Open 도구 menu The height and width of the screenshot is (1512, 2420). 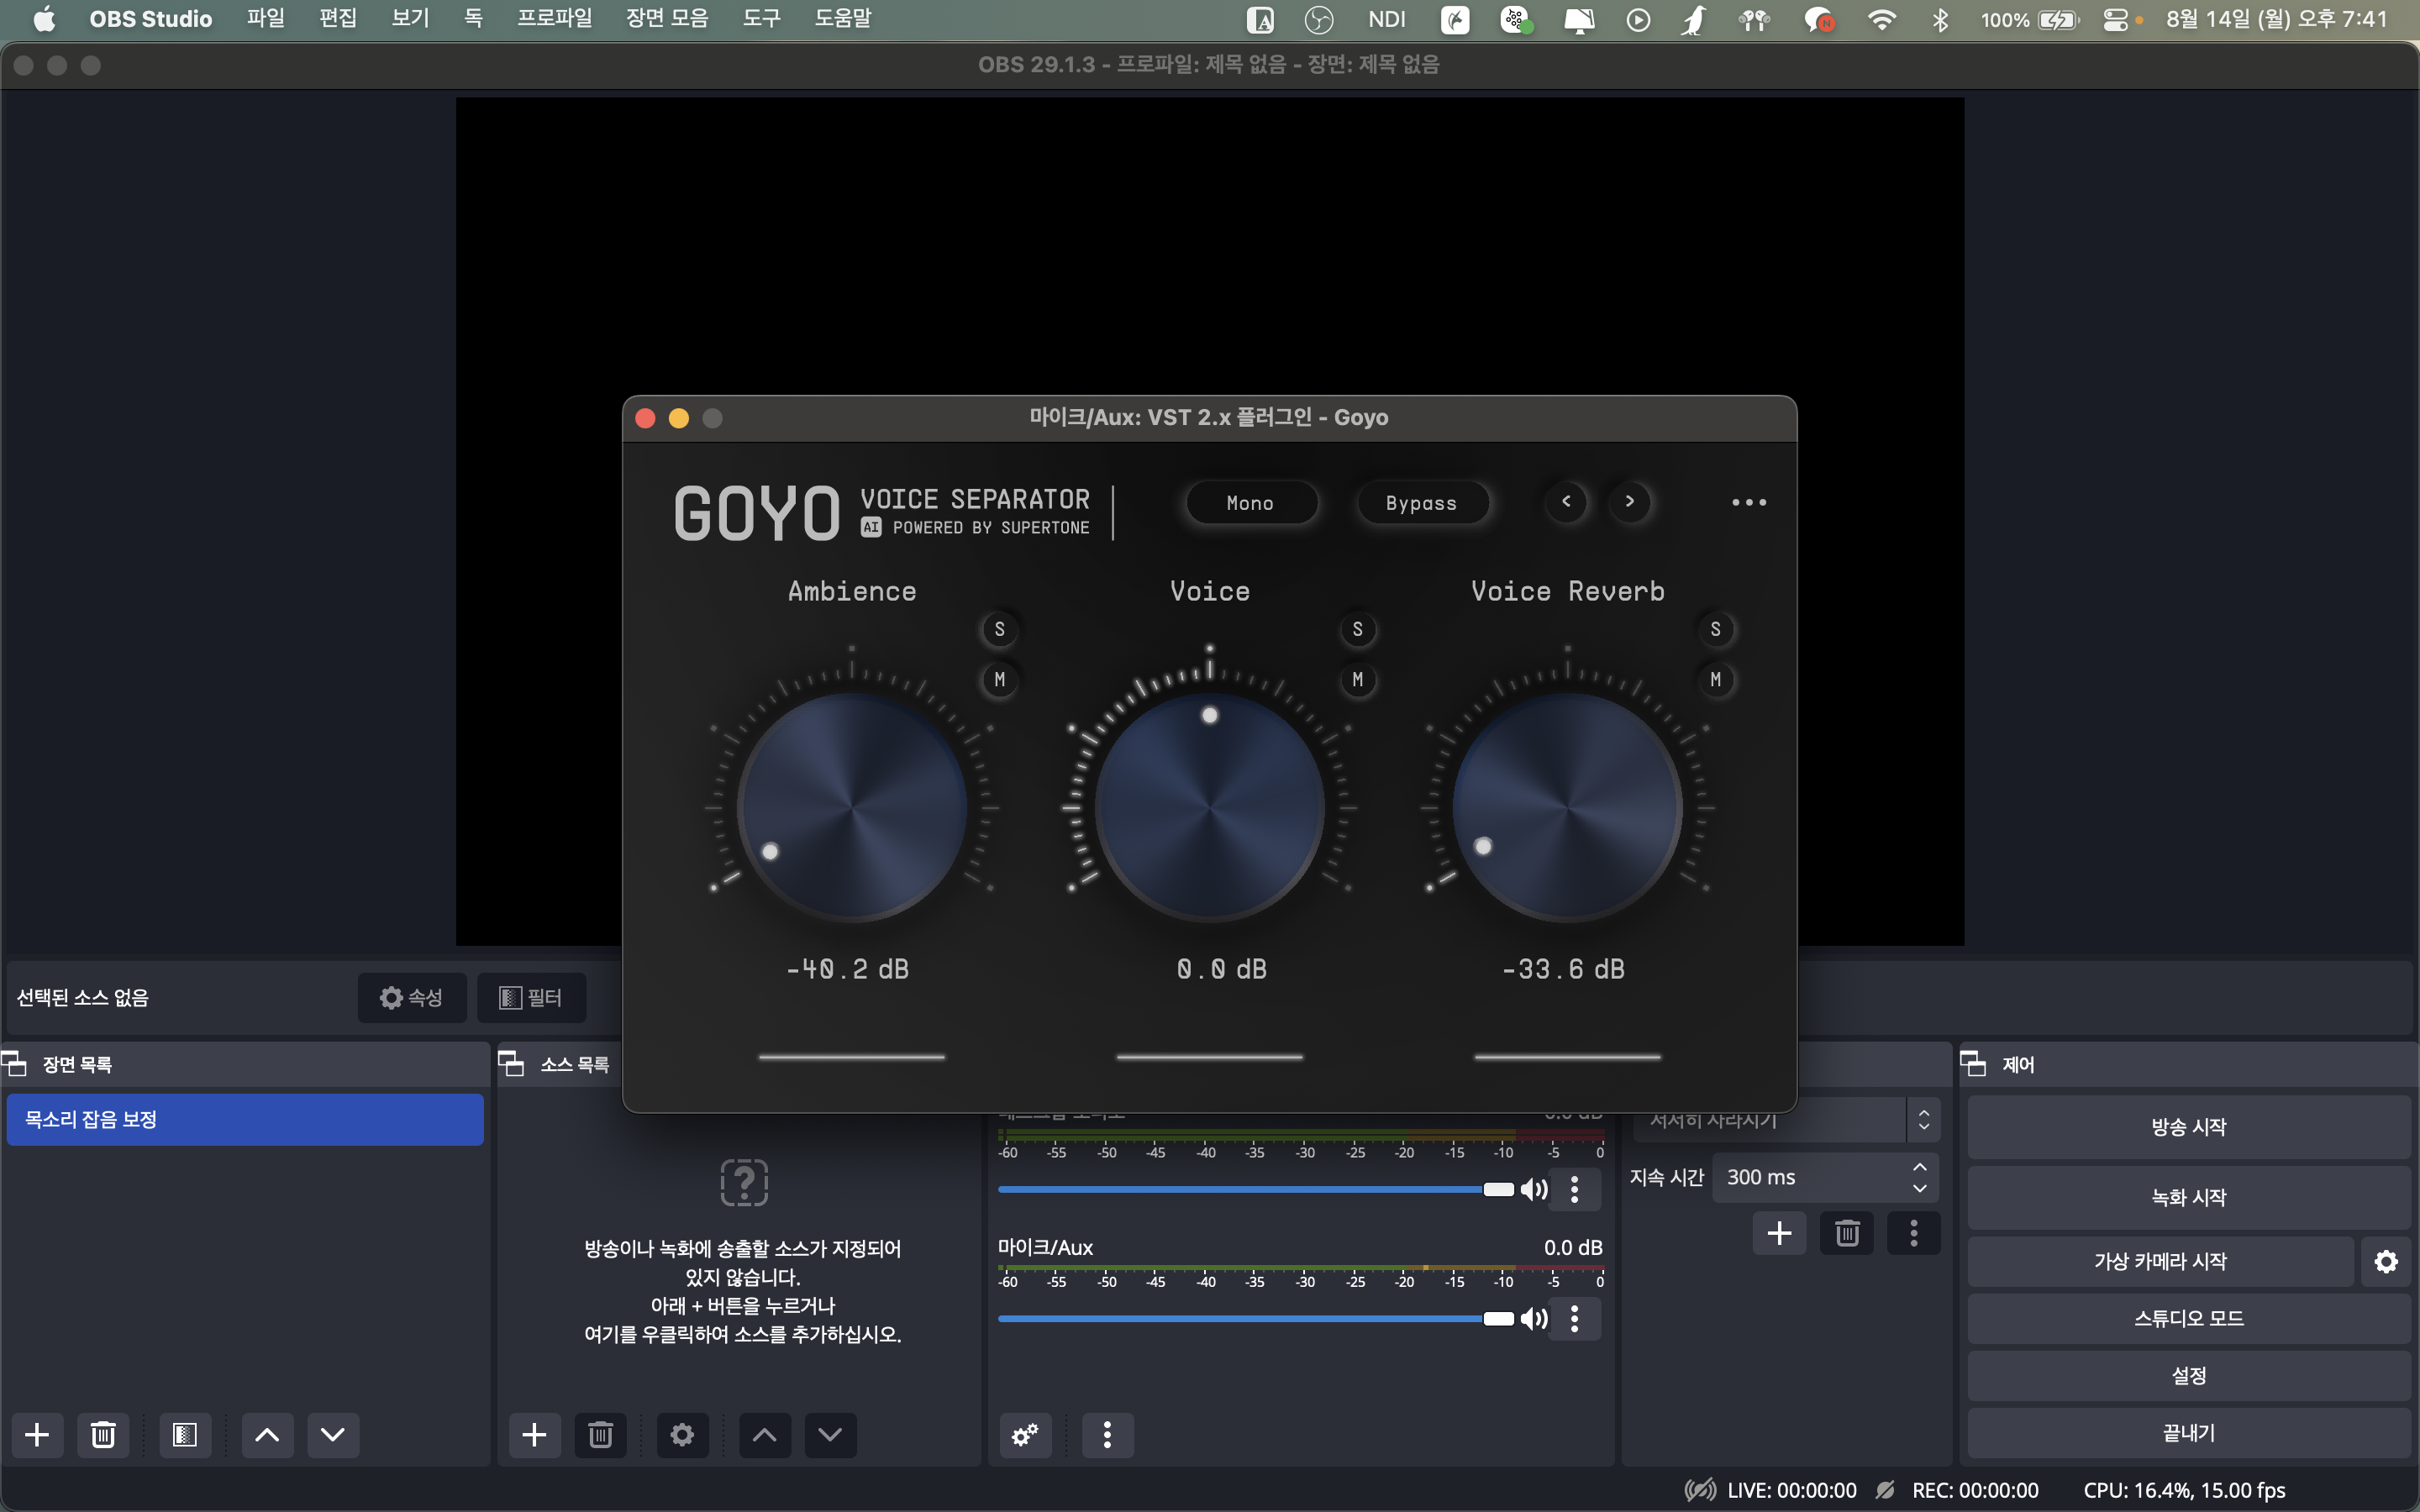click(x=761, y=19)
